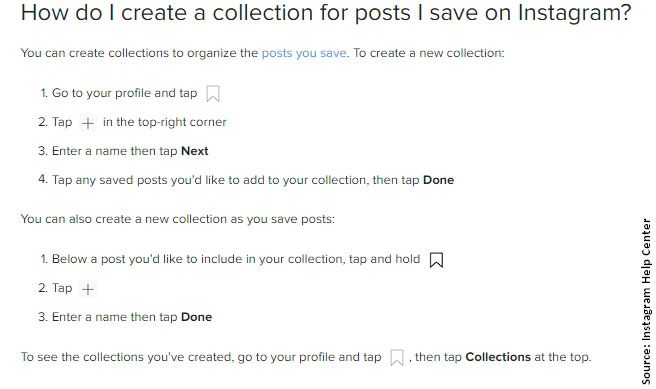
Task: Click the 'Below a post you'd like to include' text
Action: point(236,259)
